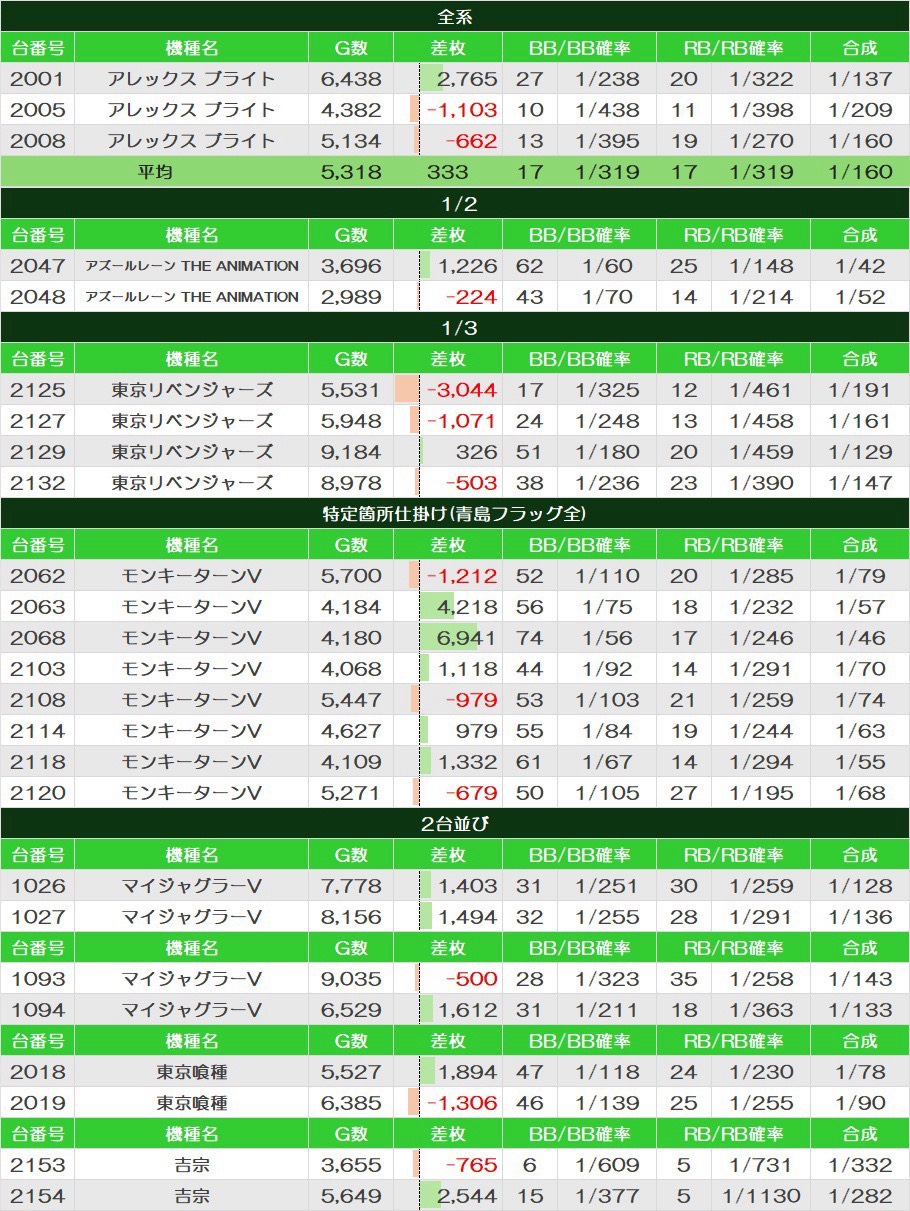Click machine number 2120 cell
910x1211 pixels.
coord(37,792)
